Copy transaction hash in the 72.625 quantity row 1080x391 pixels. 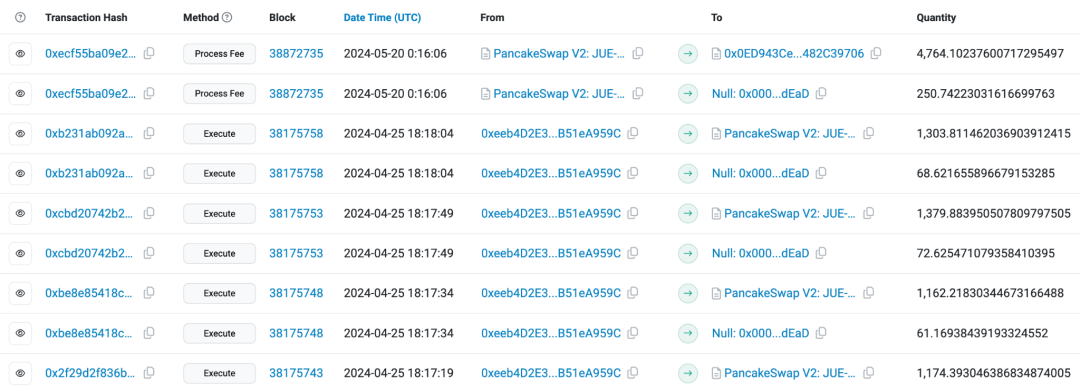(x=149, y=253)
